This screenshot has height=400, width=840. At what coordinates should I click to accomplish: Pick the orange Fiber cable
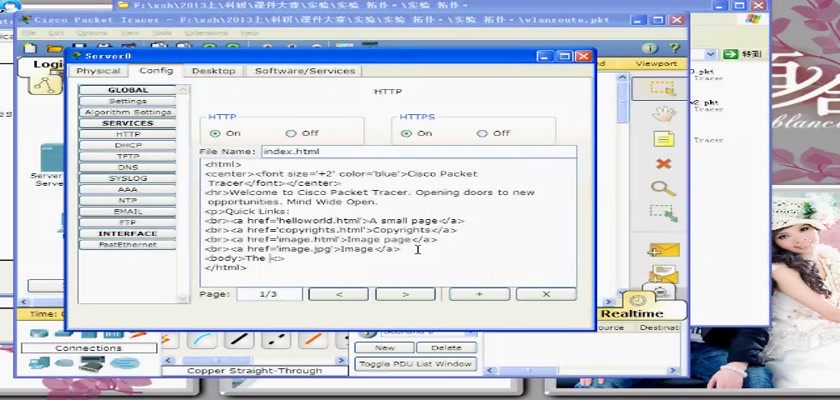coord(313,339)
